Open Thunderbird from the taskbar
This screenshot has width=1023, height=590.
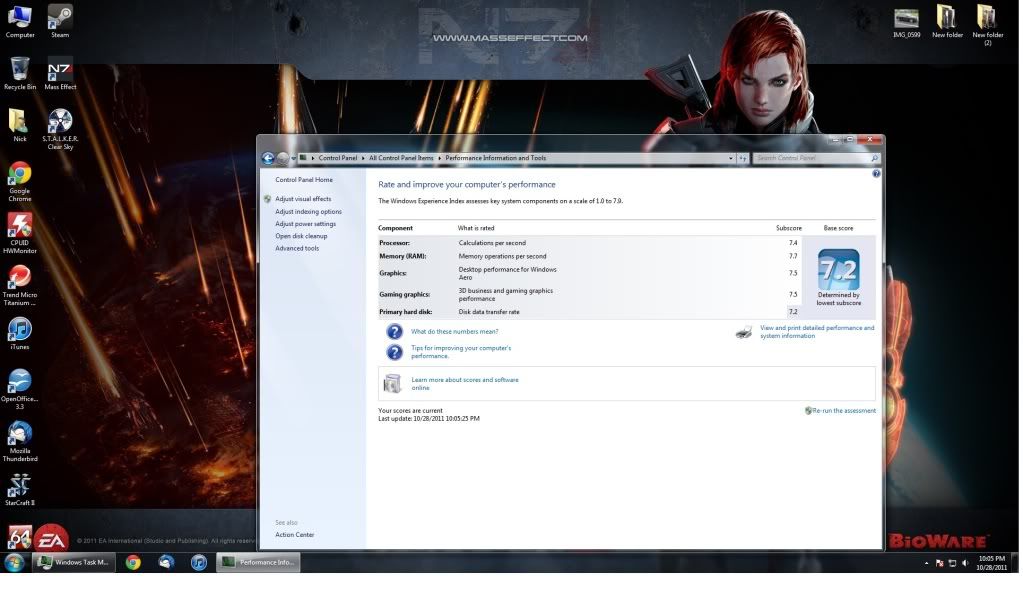[166, 562]
